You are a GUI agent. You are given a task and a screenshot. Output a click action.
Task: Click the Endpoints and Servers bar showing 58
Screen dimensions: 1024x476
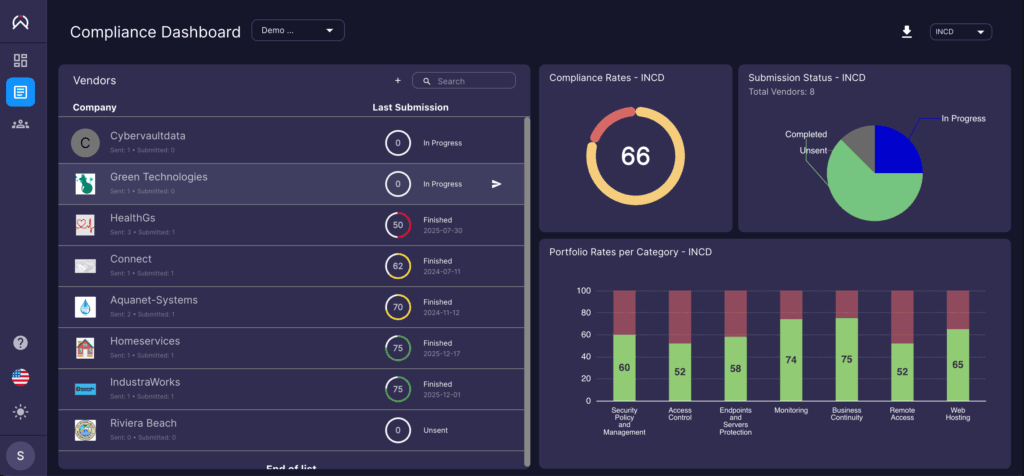click(735, 369)
